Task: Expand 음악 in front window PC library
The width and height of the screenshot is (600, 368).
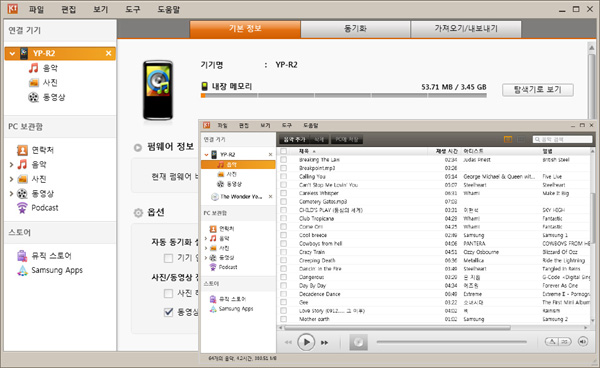Action: pos(206,238)
